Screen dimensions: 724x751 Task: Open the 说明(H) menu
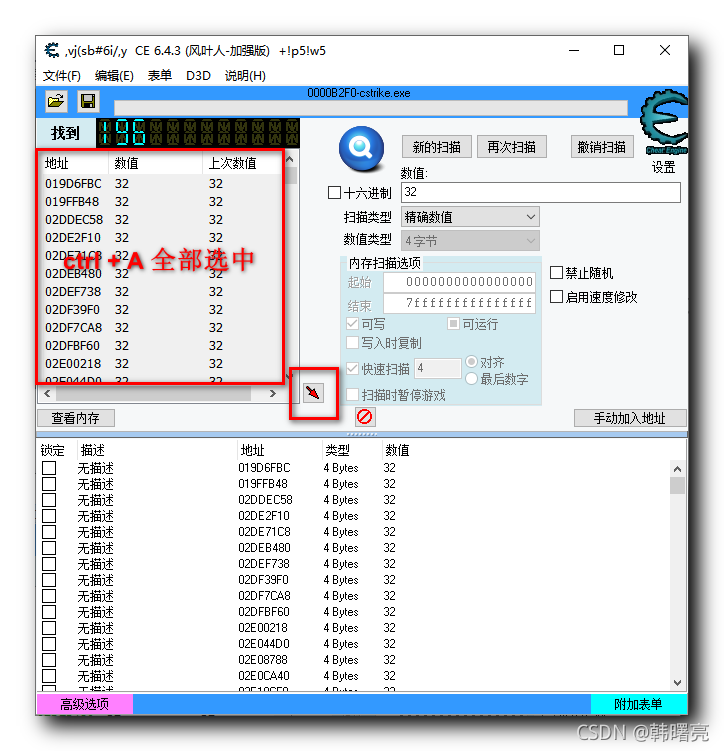tap(245, 76)
